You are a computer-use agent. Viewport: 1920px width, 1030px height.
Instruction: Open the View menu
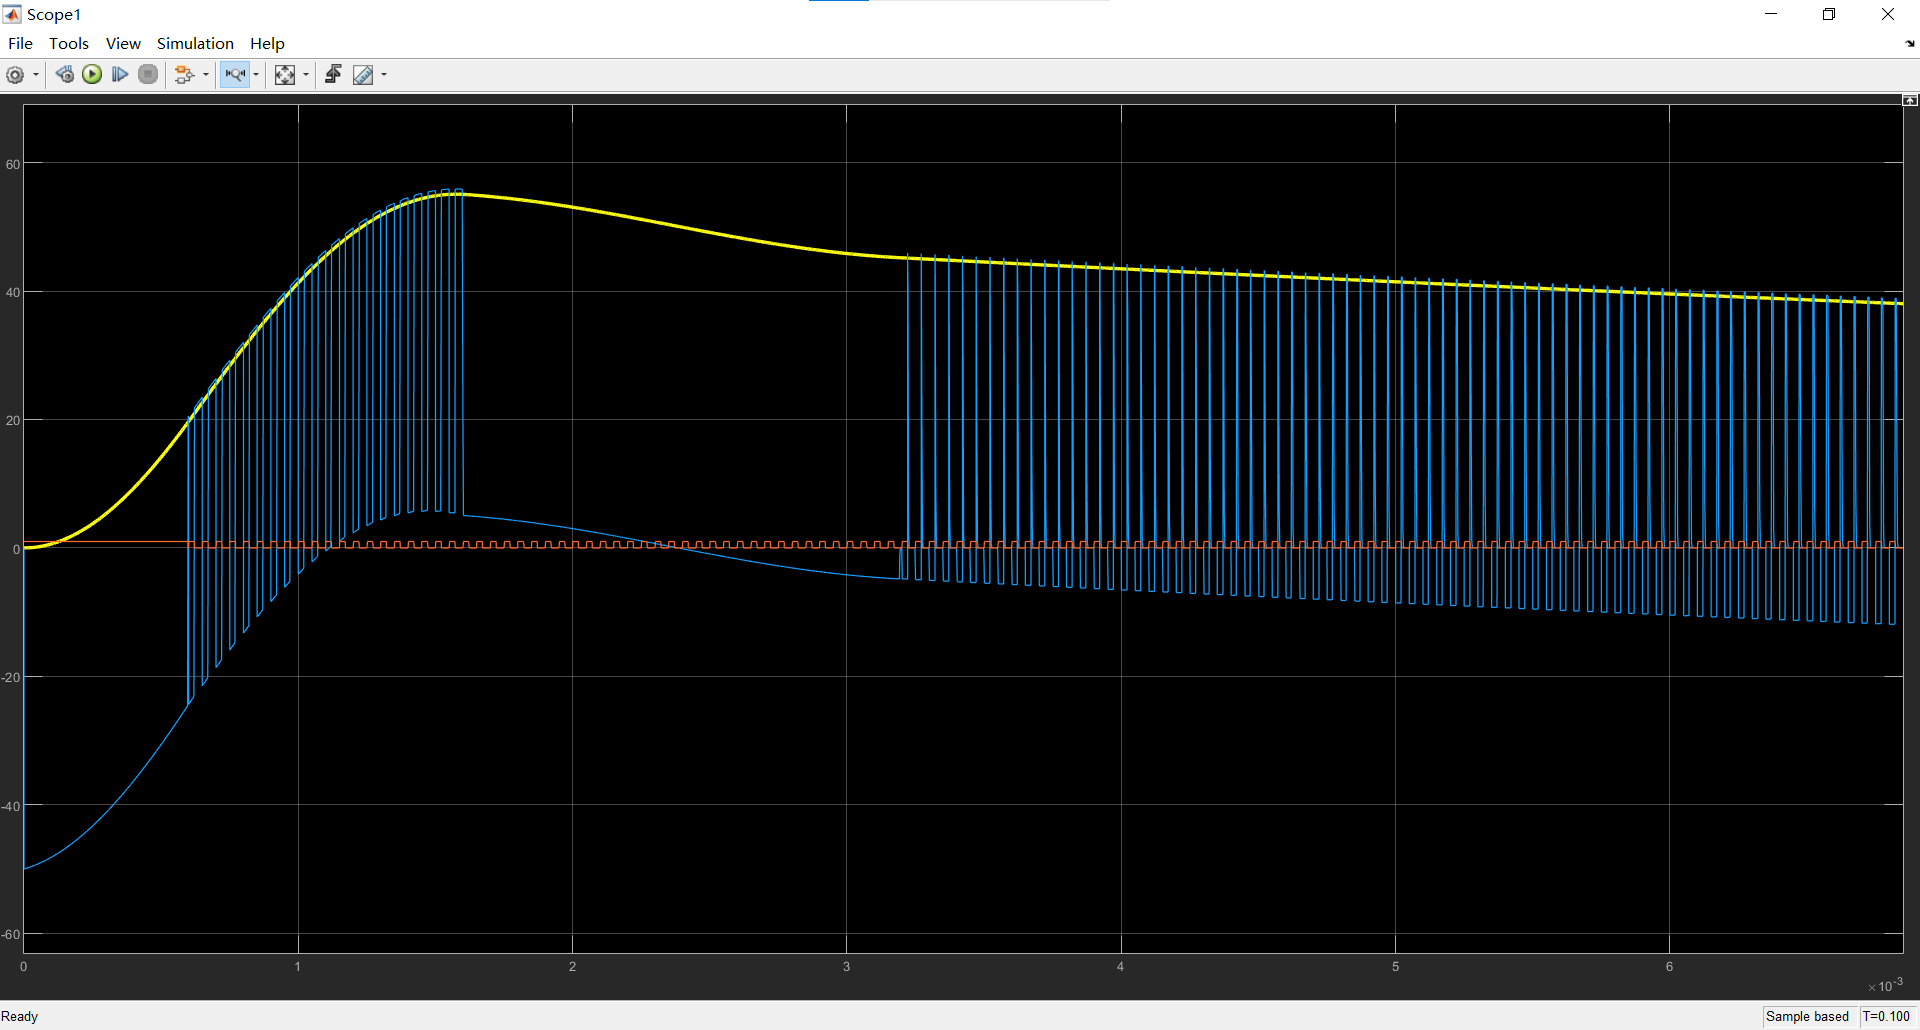123,43
